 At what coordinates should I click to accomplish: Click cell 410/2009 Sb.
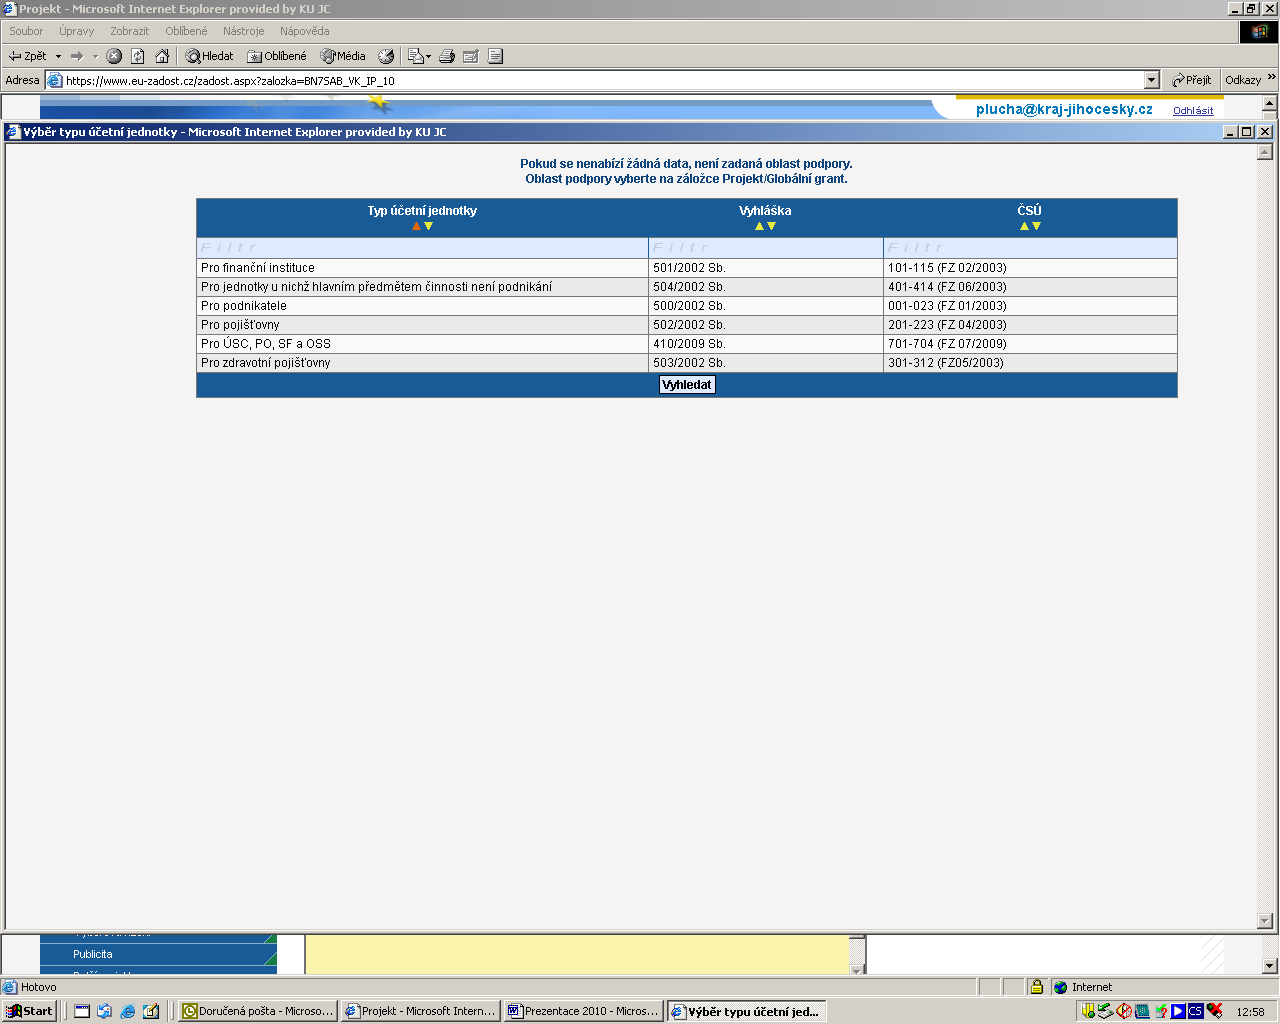pos(766,344)
